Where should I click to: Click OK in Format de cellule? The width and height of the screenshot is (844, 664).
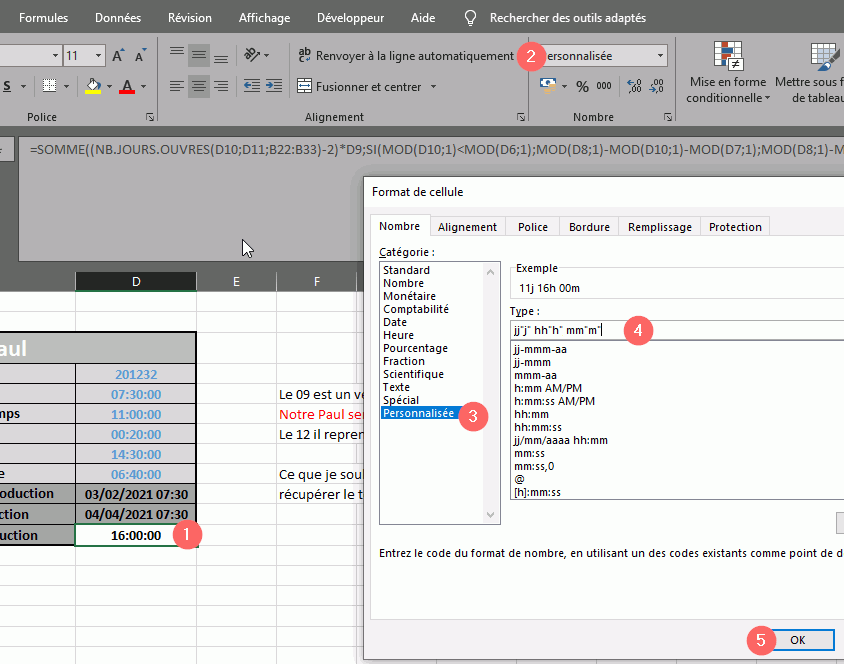click(x=796, y=640)
